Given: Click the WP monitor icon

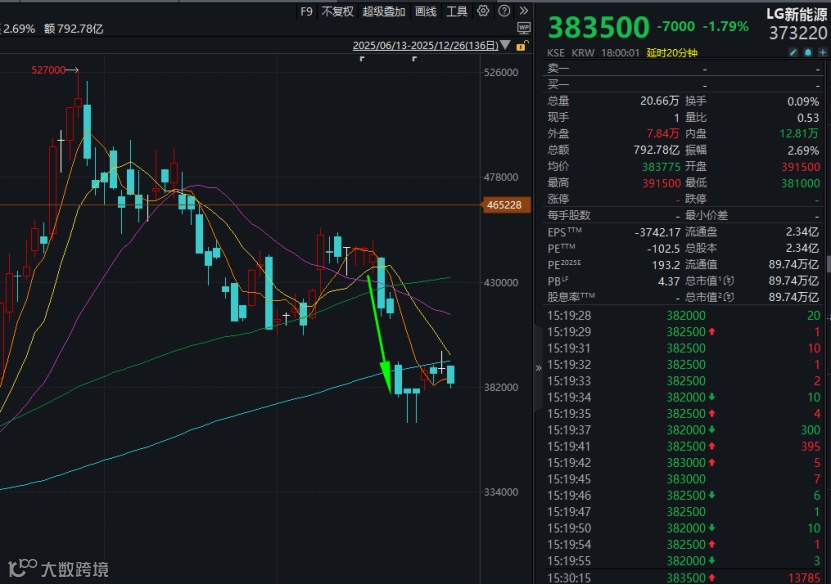Looking at the screenshot, I should click(524, 28).
